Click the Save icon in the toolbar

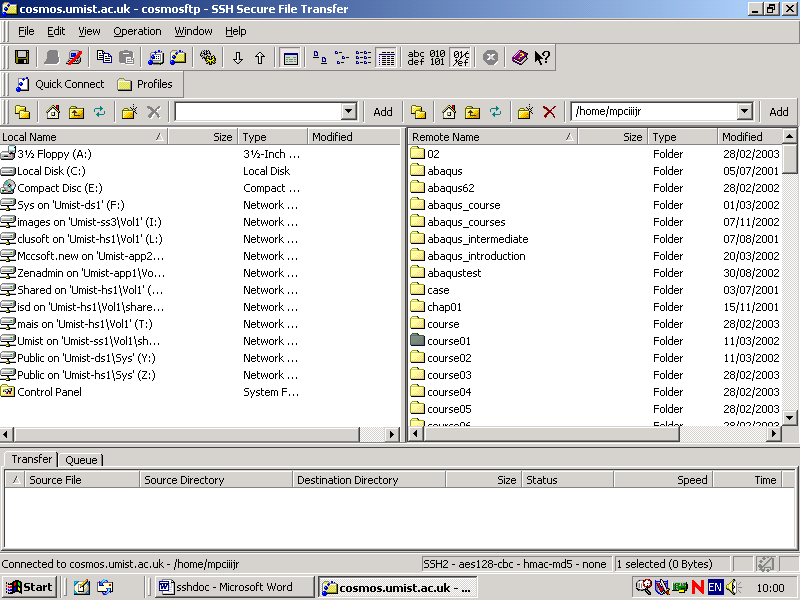coord(22,58)
